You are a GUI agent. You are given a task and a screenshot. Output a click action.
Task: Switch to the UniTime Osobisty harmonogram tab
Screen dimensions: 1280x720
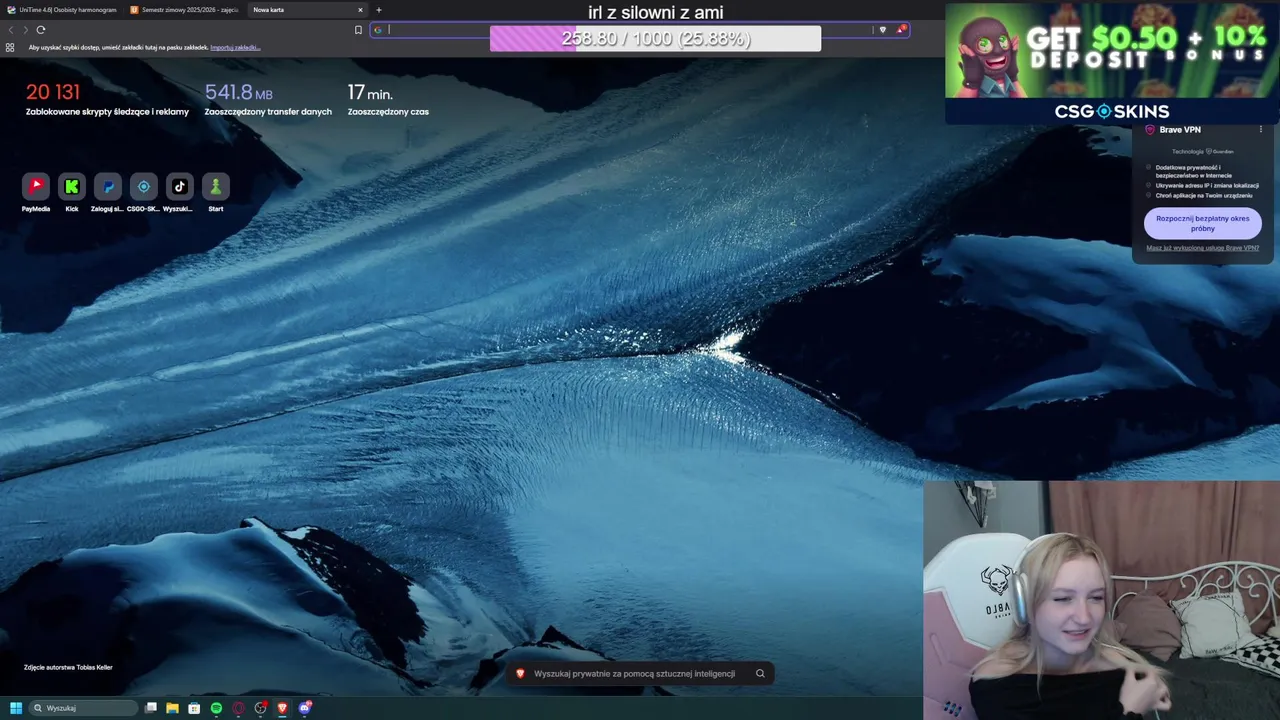(62, 10)
